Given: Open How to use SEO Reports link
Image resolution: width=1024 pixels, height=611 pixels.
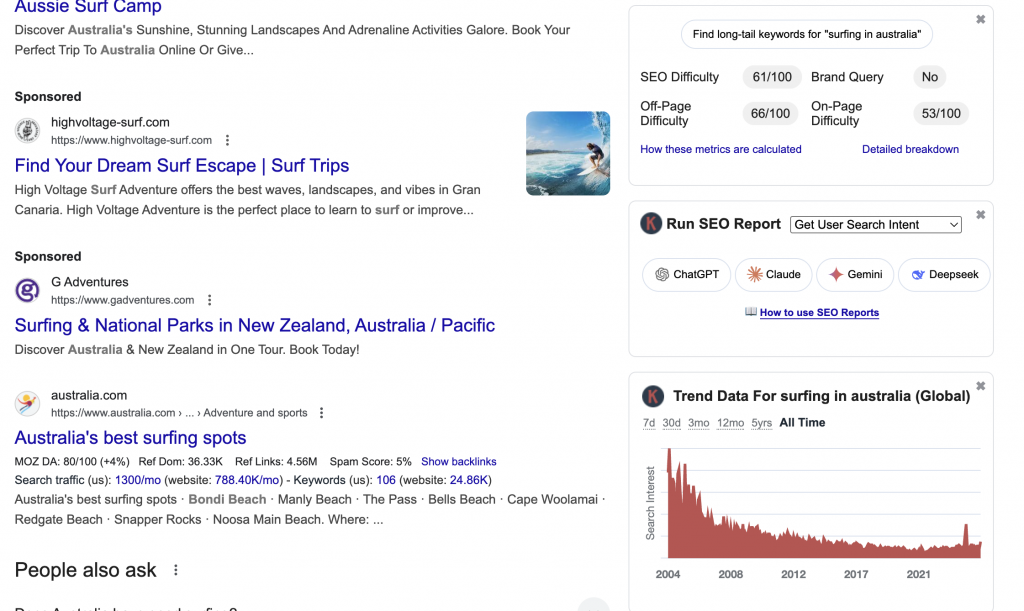Looking at the screenshot, I should (819, 313).
